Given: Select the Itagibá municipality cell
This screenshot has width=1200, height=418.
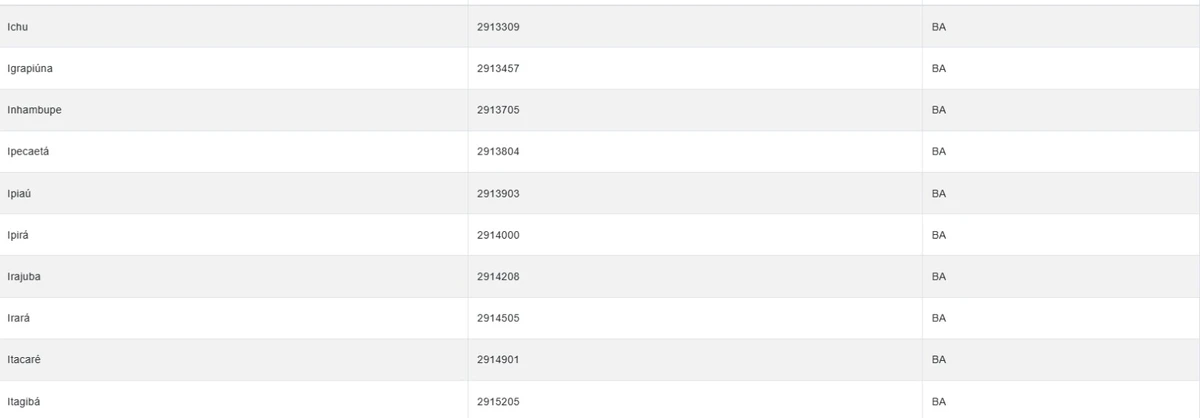Looking at the screenshot, I should 24,402.
